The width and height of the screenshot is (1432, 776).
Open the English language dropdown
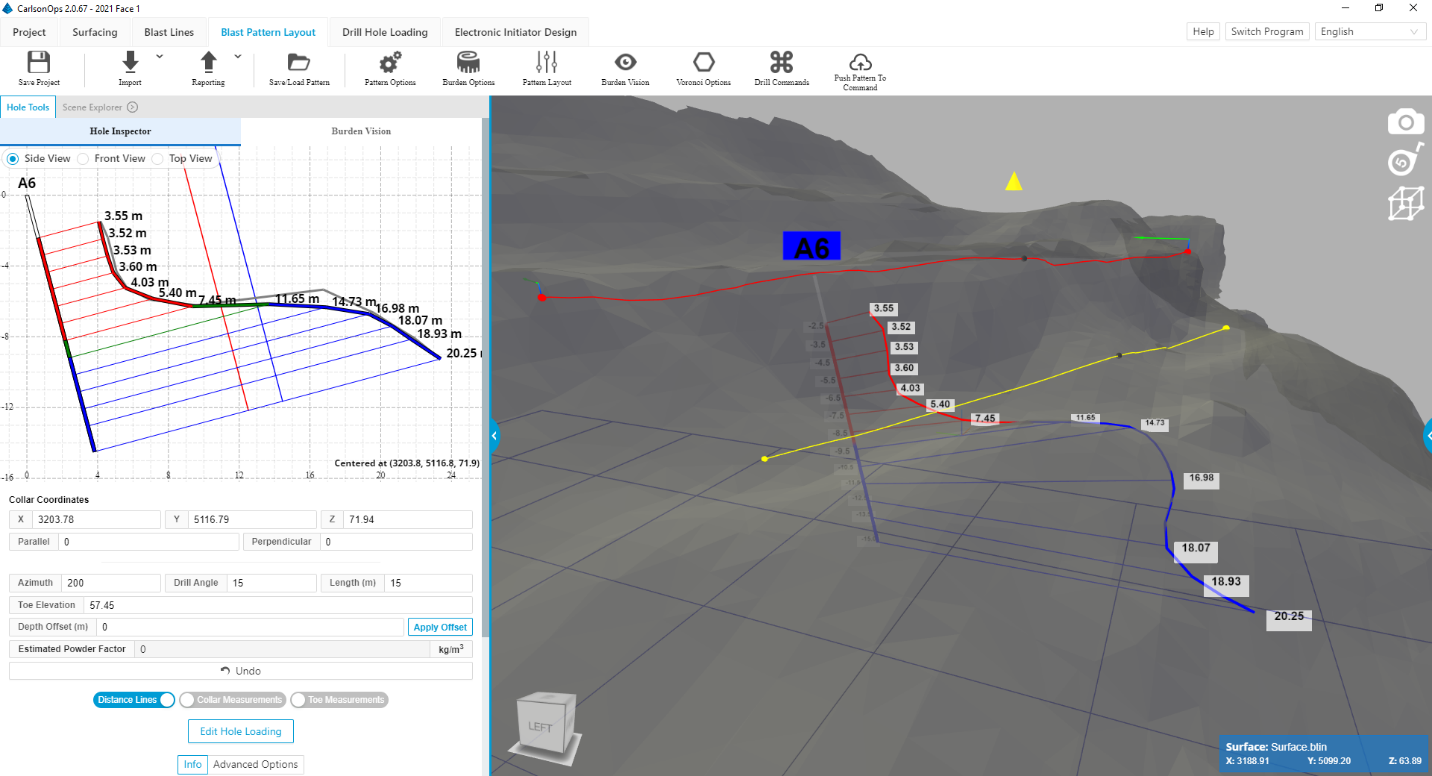pos(1370,32)
